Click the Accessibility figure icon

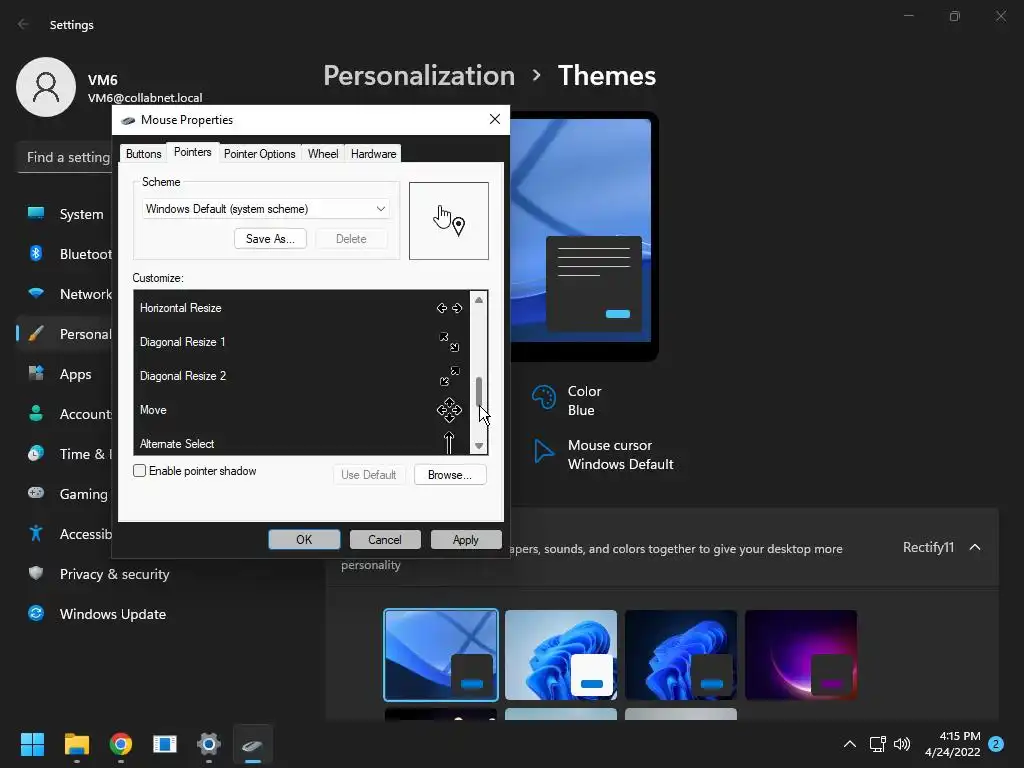[x=36, y=534]
